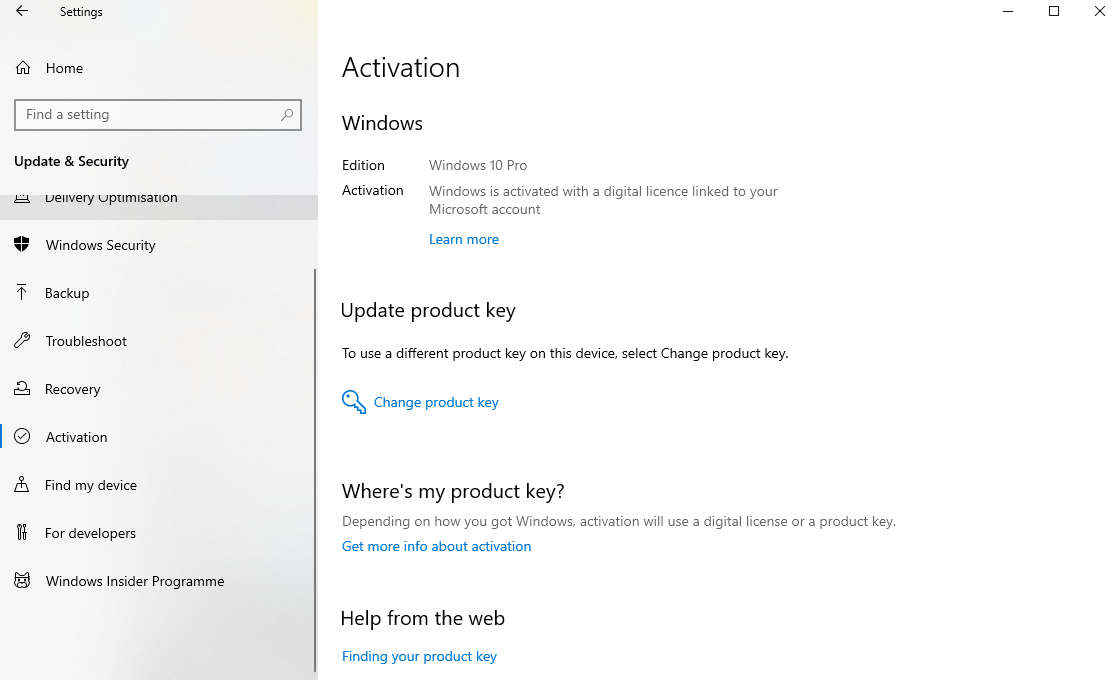Open Windows Insider Programme settings

tap(158, 581)
